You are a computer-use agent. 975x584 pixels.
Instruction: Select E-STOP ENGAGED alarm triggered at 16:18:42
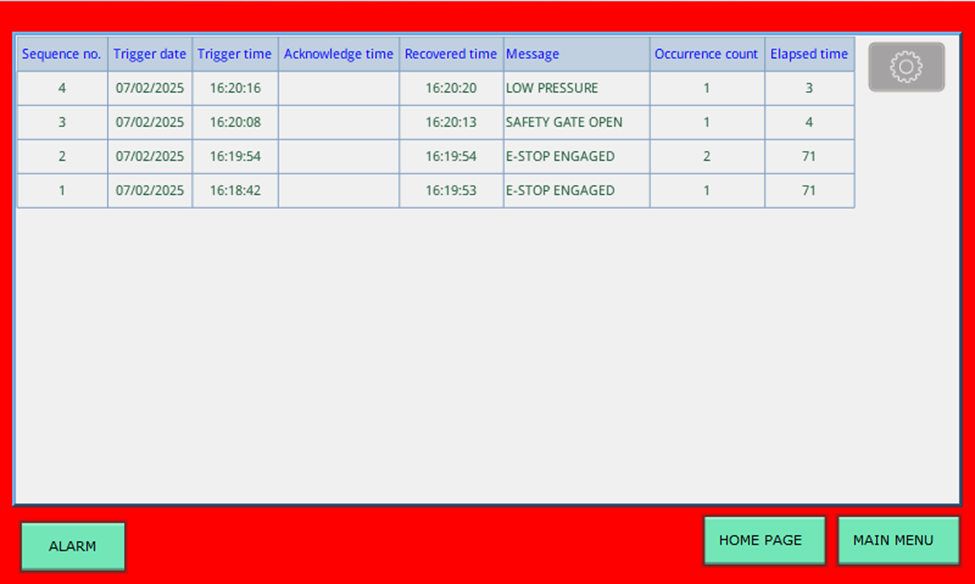click(575, 190)
